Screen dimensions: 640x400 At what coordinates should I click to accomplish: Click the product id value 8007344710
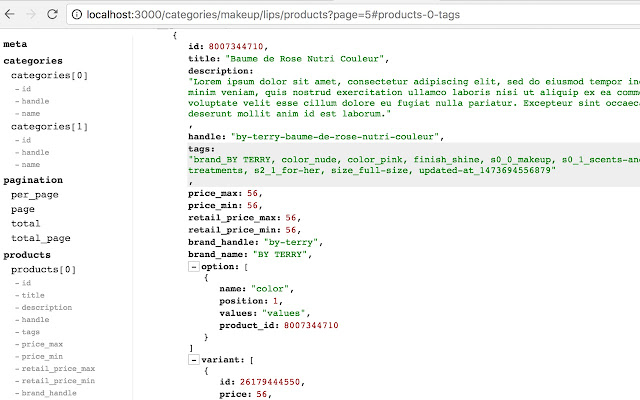pyautogui.click(x=236, y=47)
